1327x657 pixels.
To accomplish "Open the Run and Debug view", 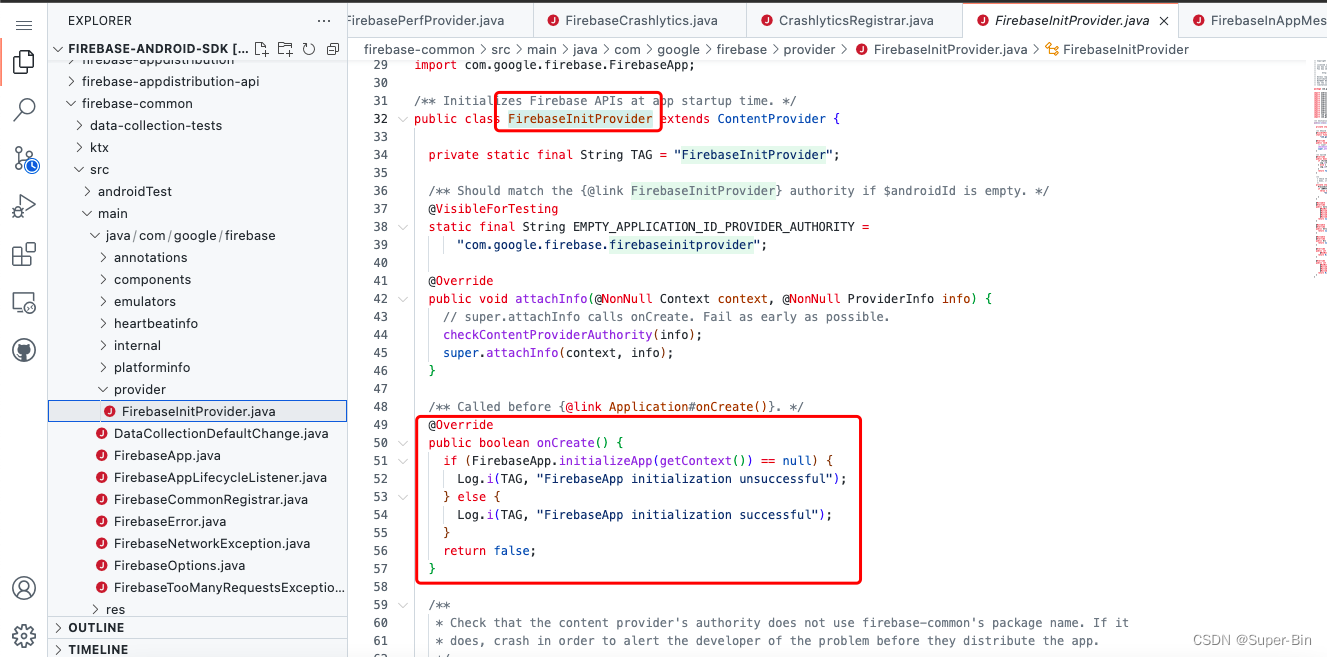I will [x=24, y=206].
